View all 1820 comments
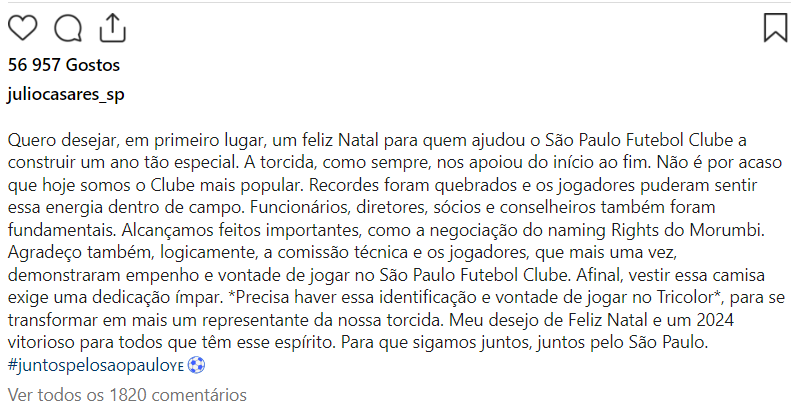 [x=127, y=395]
